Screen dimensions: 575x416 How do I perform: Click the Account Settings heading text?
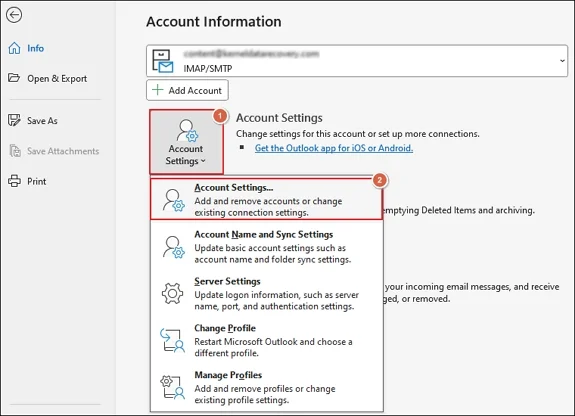point(279,118)
